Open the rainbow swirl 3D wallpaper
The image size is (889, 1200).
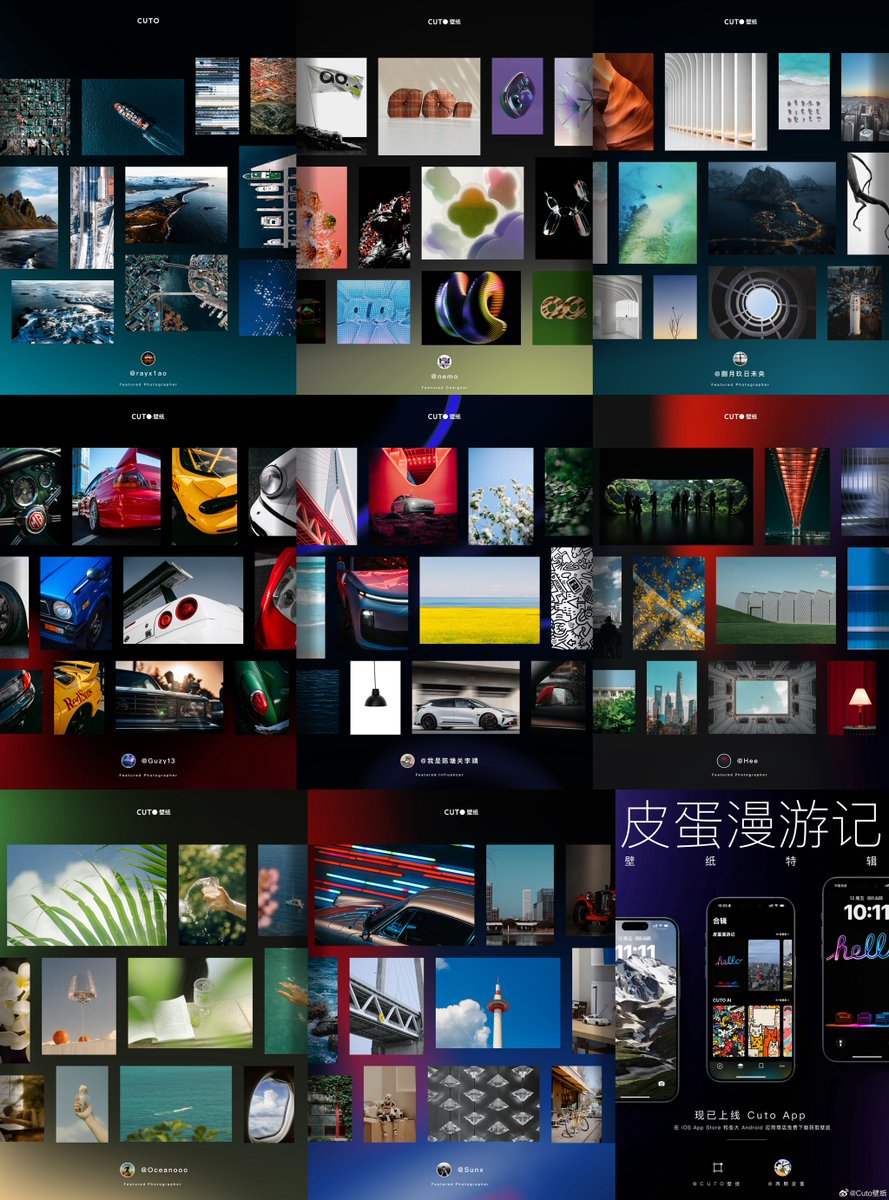(x=471, y=308)
